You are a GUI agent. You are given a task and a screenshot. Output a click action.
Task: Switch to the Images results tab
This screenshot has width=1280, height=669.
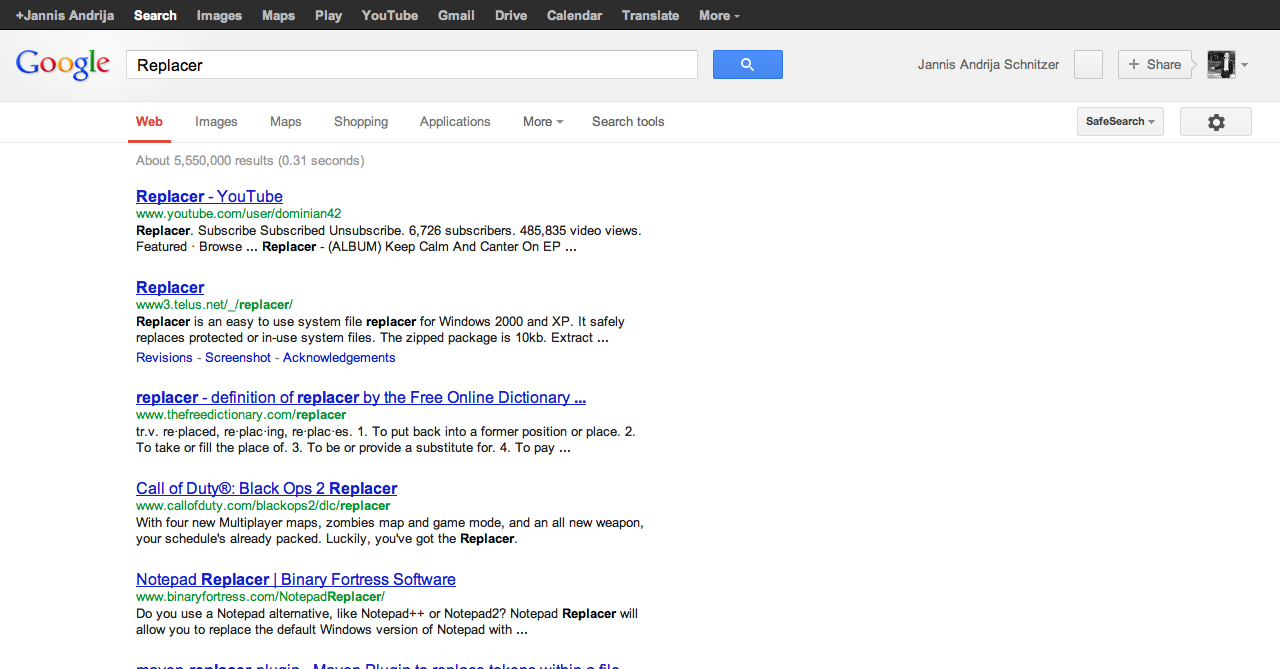click(x=216, y=122)
